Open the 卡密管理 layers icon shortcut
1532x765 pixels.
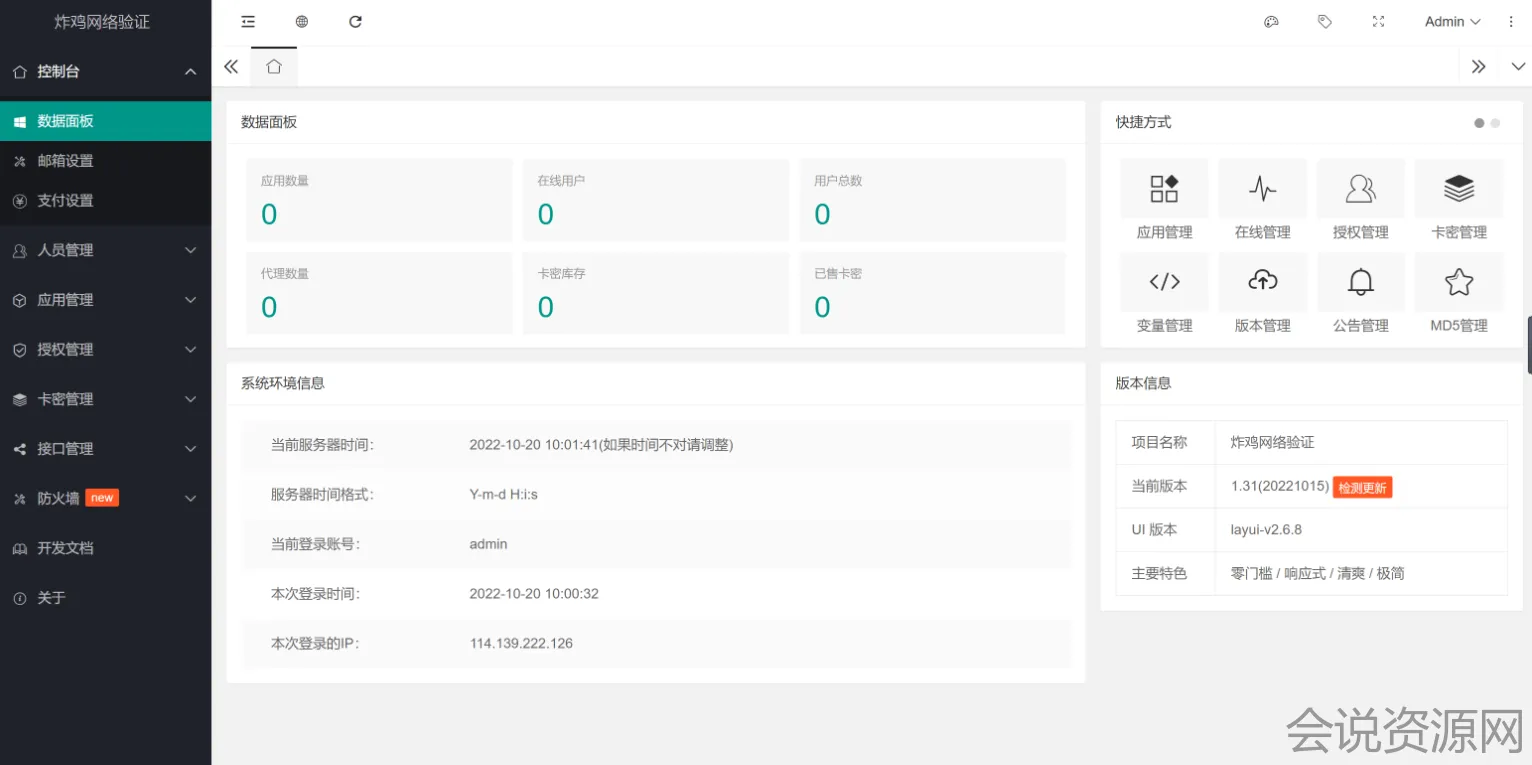click(x=1458, y=189)
